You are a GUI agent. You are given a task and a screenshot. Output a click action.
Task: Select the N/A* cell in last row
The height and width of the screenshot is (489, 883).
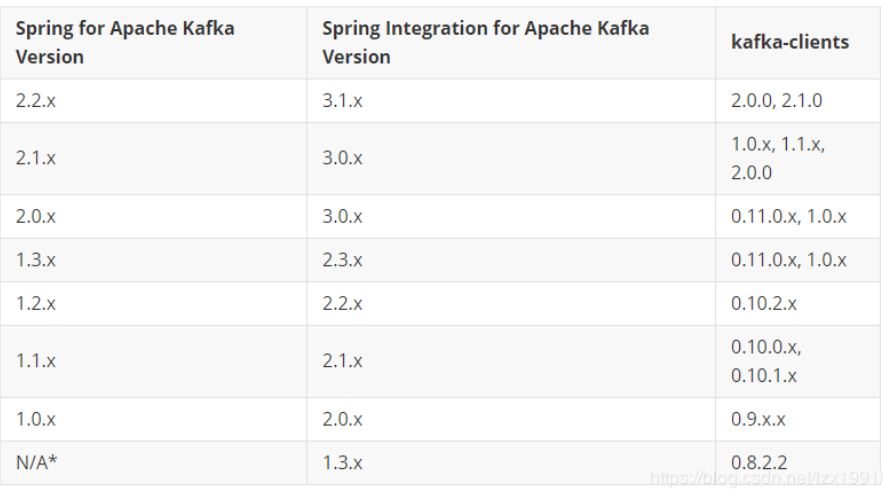pos(36,463)
